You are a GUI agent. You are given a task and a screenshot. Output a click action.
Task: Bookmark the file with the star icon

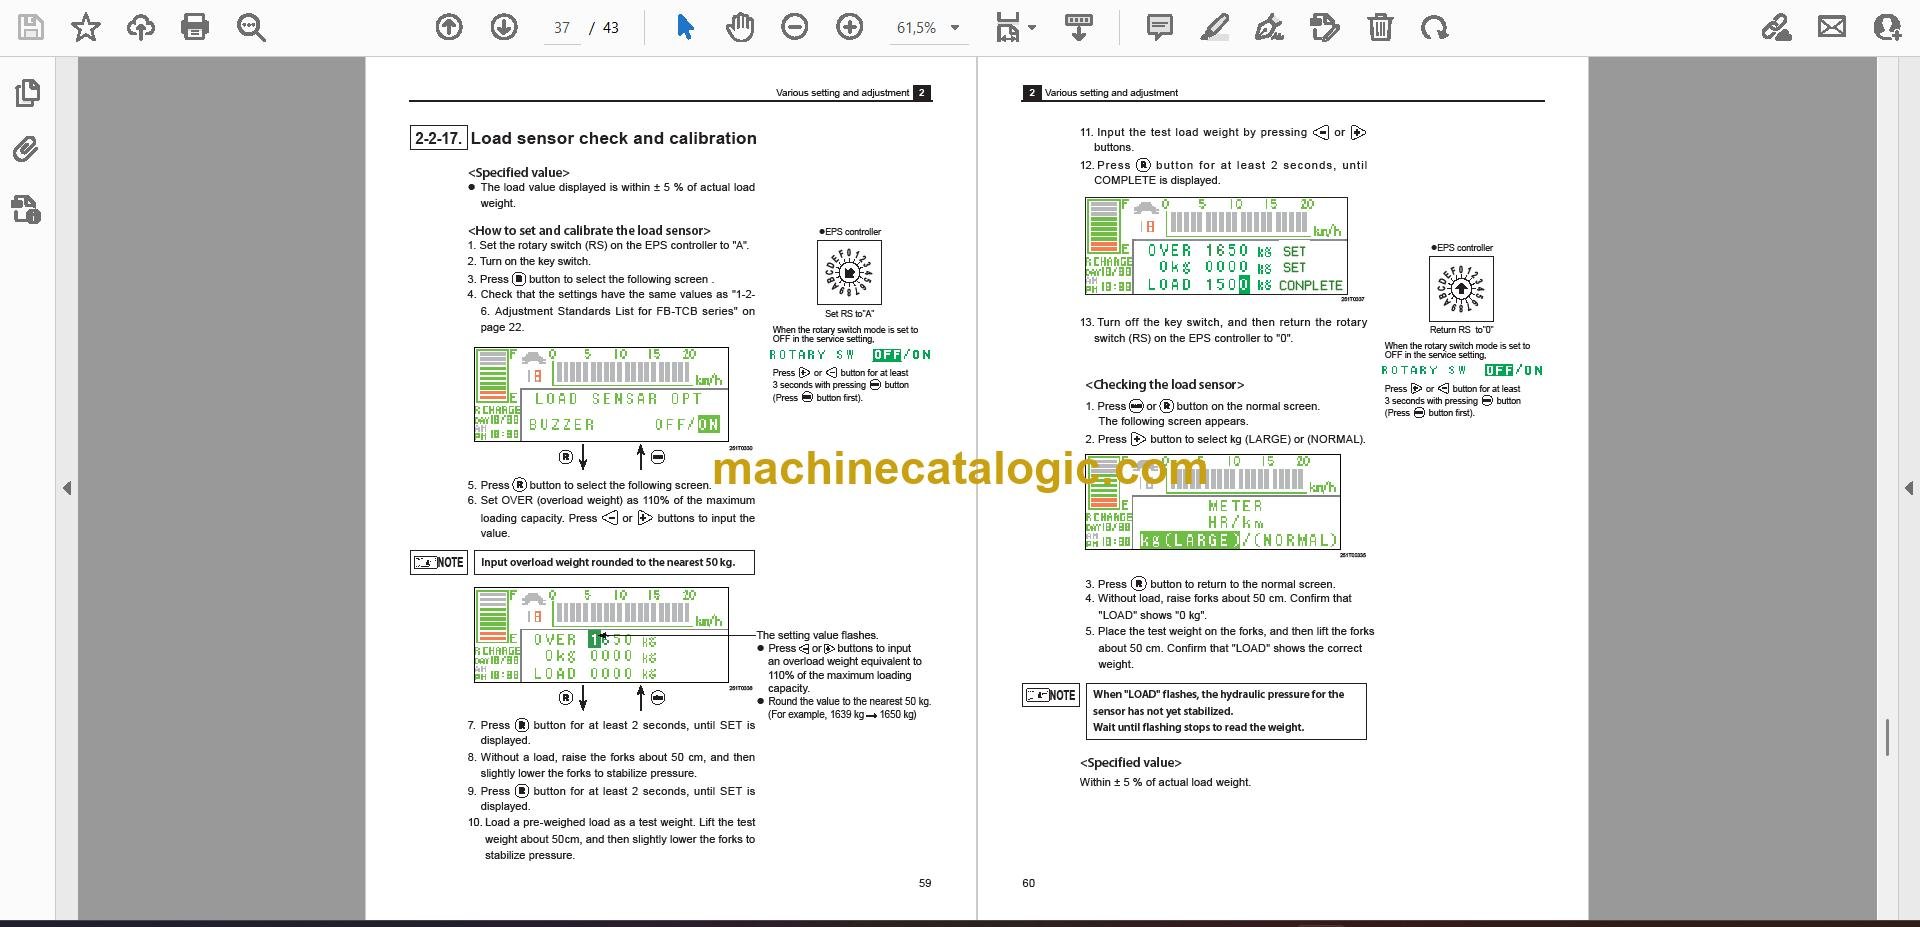pyautogui.click(x=86, y=27)
